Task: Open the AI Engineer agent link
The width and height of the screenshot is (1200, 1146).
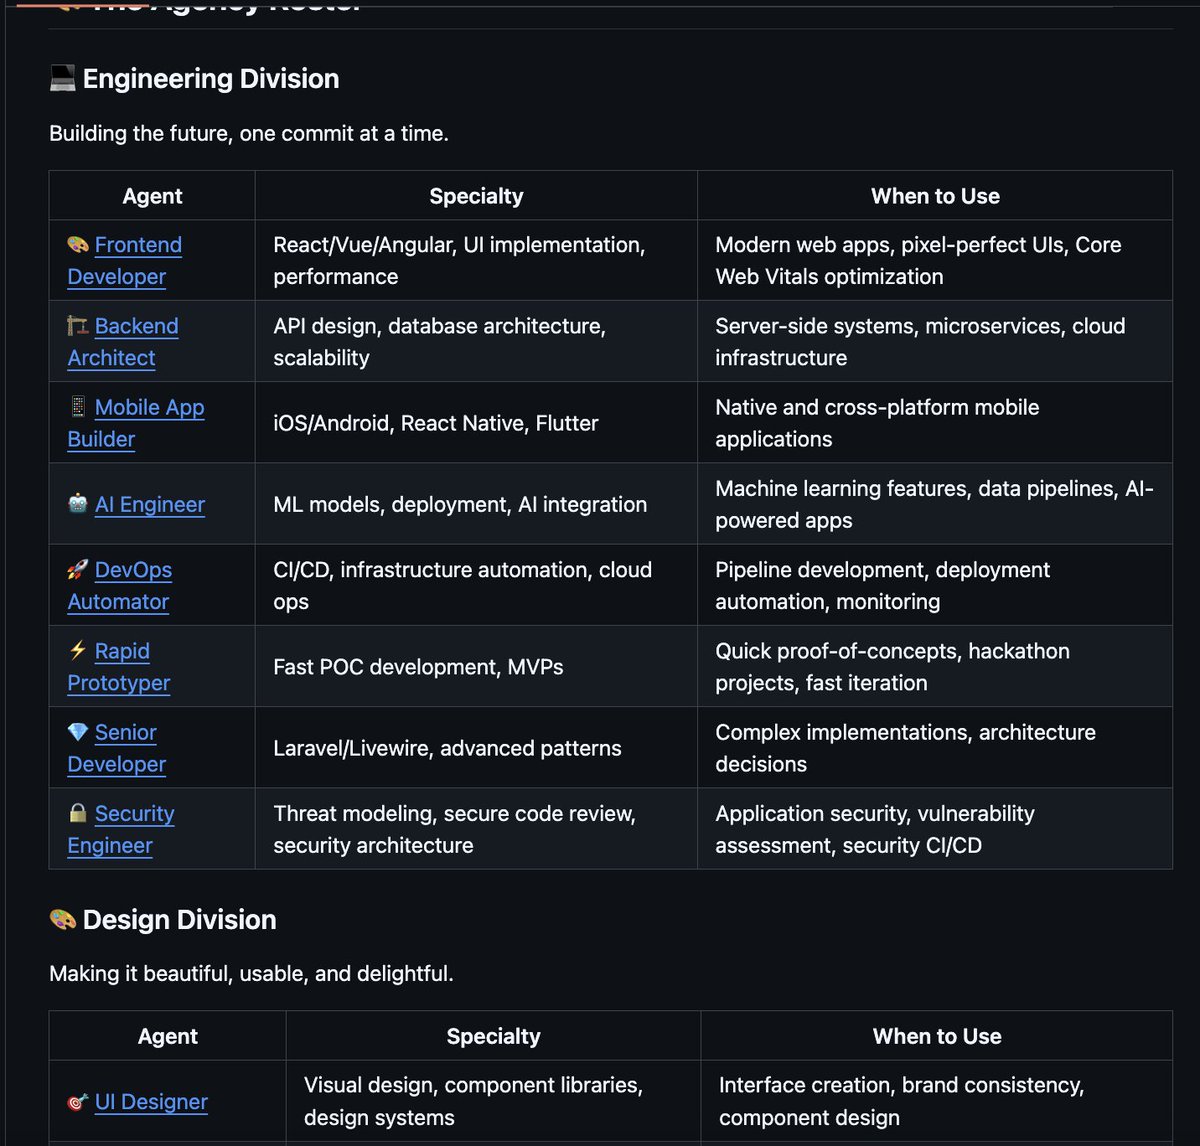Action: point(150,504)
